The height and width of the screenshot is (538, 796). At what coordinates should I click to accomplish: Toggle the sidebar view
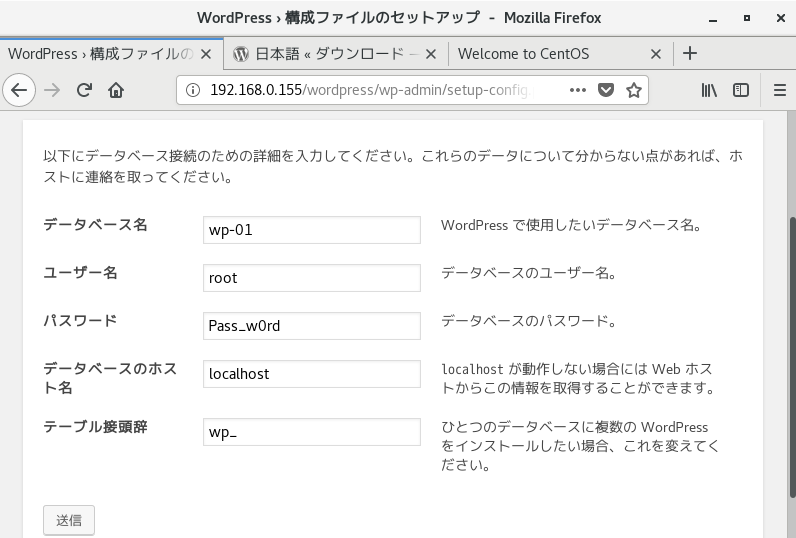(741, 90)
